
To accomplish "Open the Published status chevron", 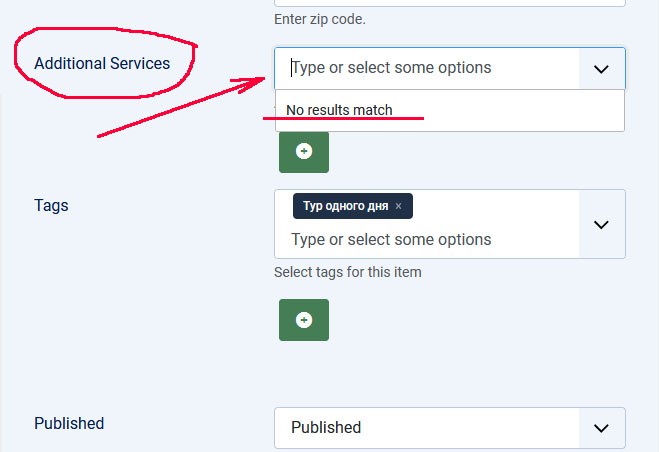I will point(601,427).
